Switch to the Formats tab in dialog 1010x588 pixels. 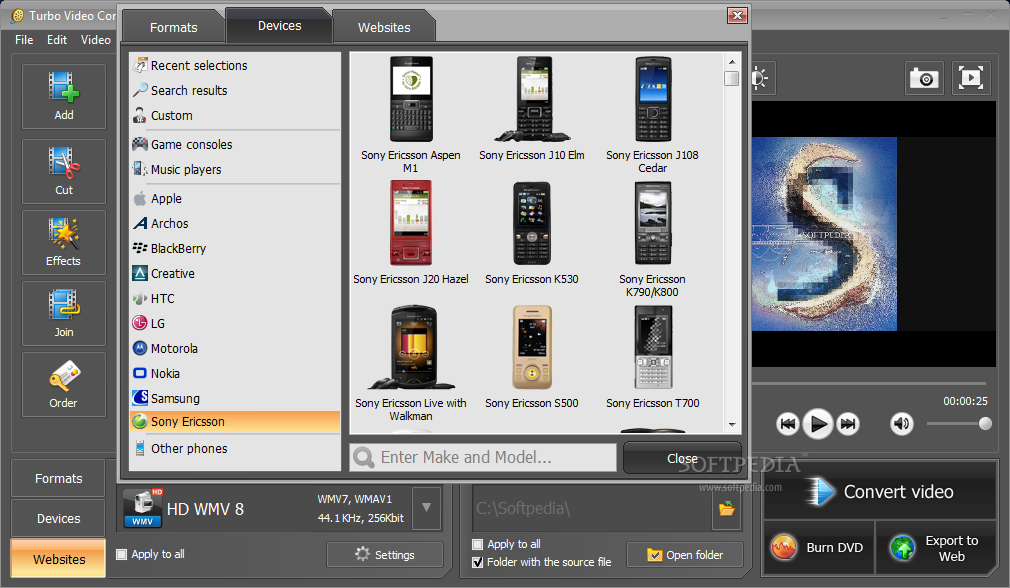174,28
